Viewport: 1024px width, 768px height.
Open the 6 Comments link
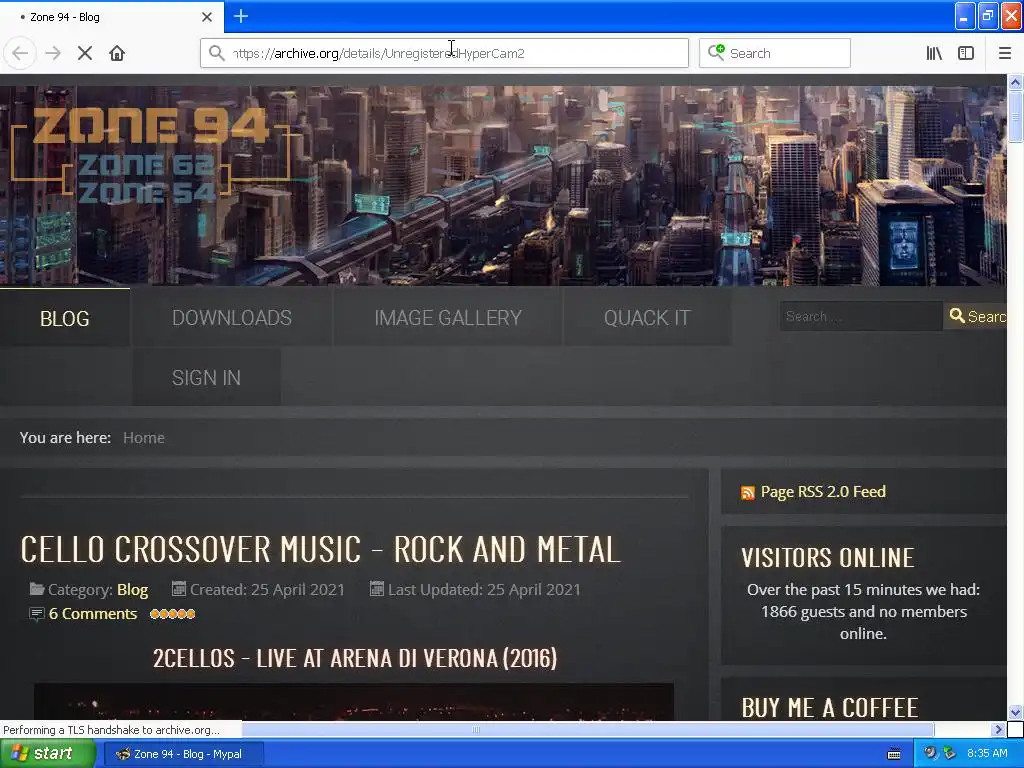(x=93, y=614)
